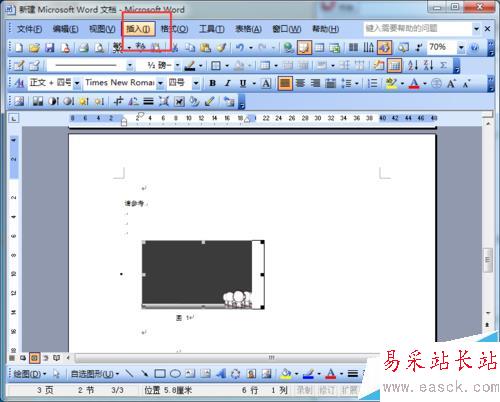Open the undo history dropdown arrow

pyautogui.click(x=251, y=48)
